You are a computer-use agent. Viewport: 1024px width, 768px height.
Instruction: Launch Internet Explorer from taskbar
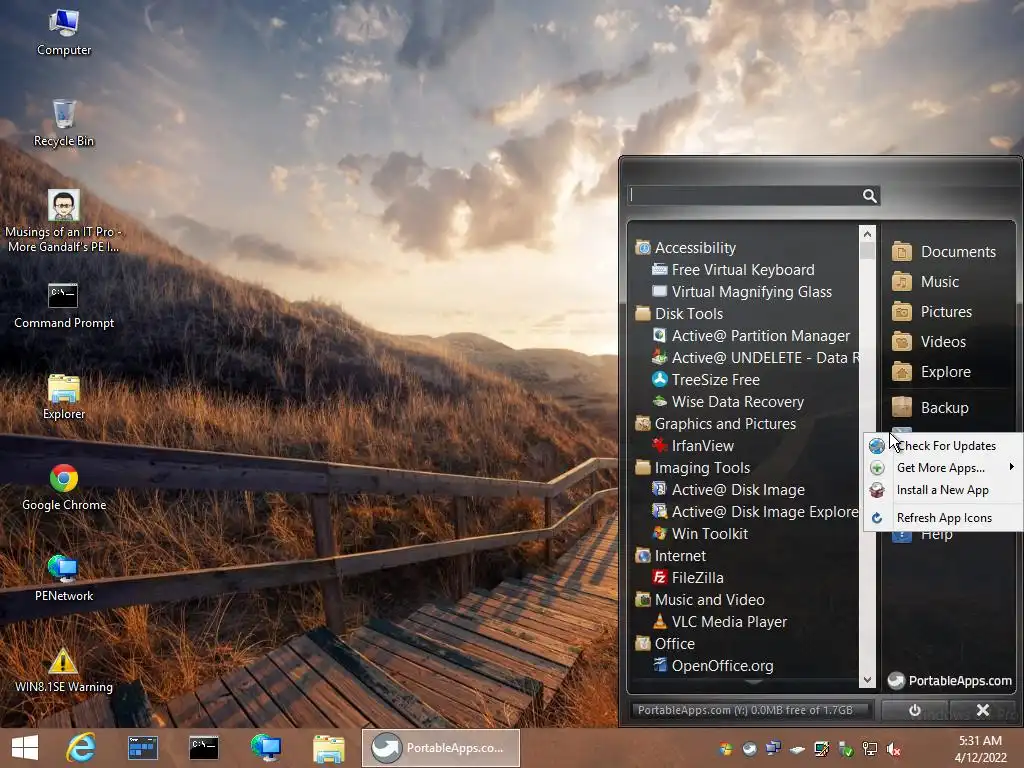tap(81, 748)
